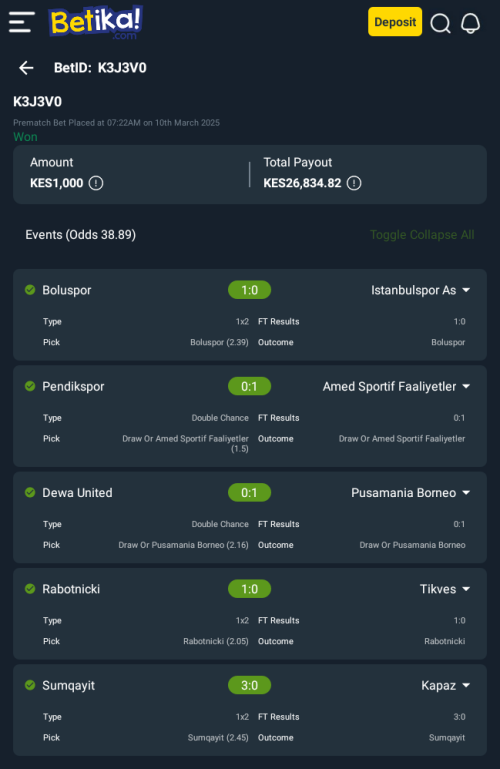Open the hamburger menu icon

[x=22, y=22]
